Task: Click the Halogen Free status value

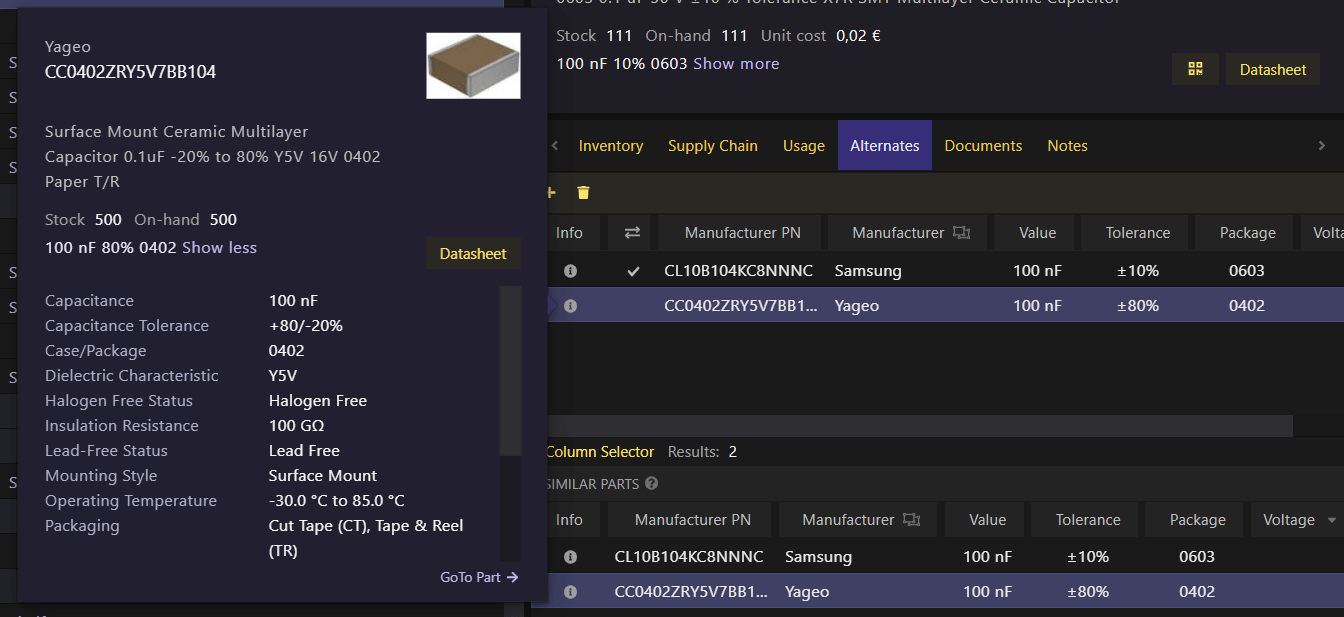Action: click(318, 401)
